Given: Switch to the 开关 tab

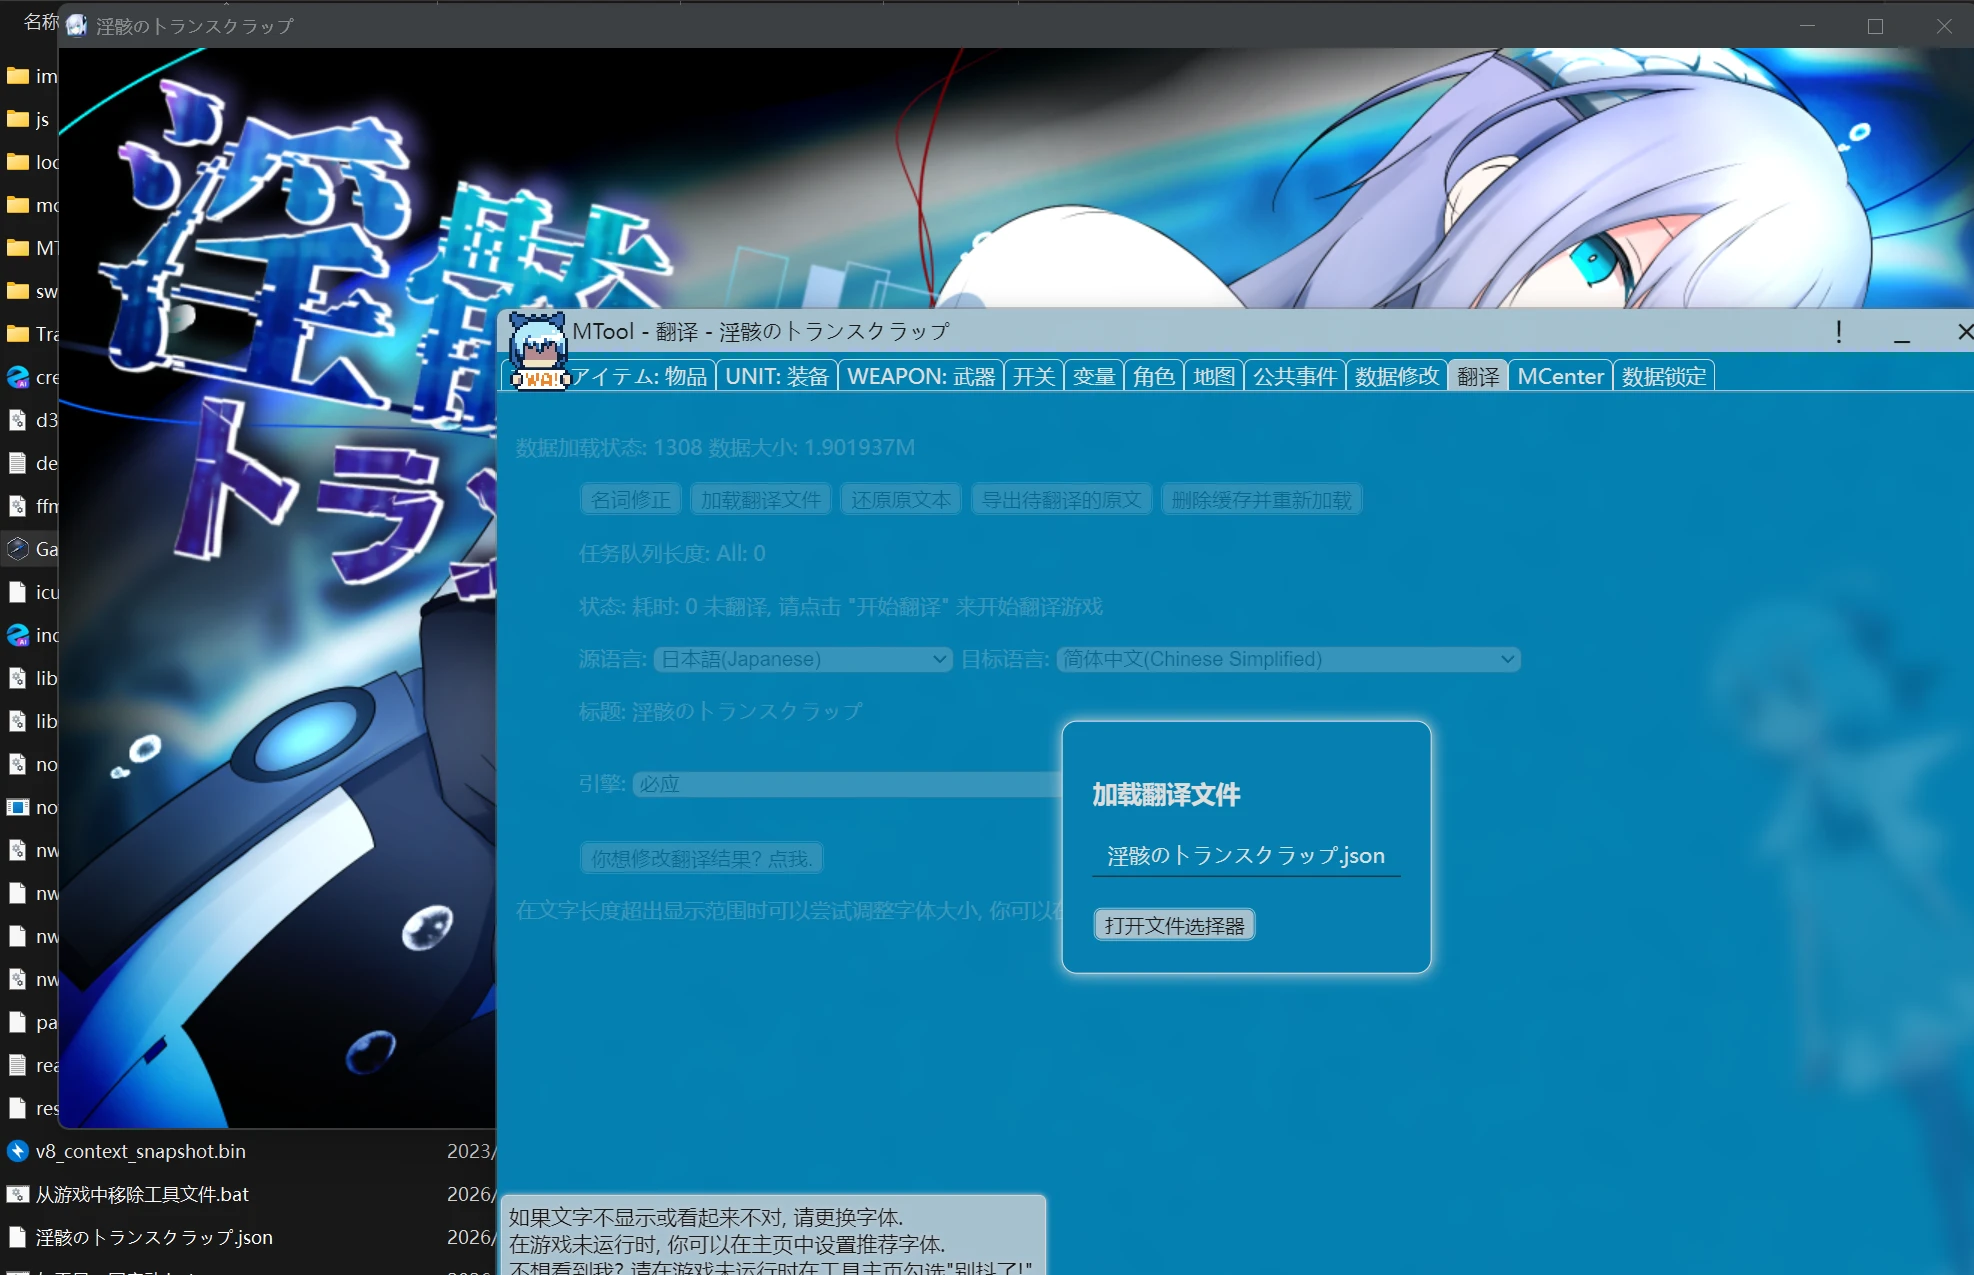Looking at the screenshot, I should pyautogui.click(x=1034, y=376).
